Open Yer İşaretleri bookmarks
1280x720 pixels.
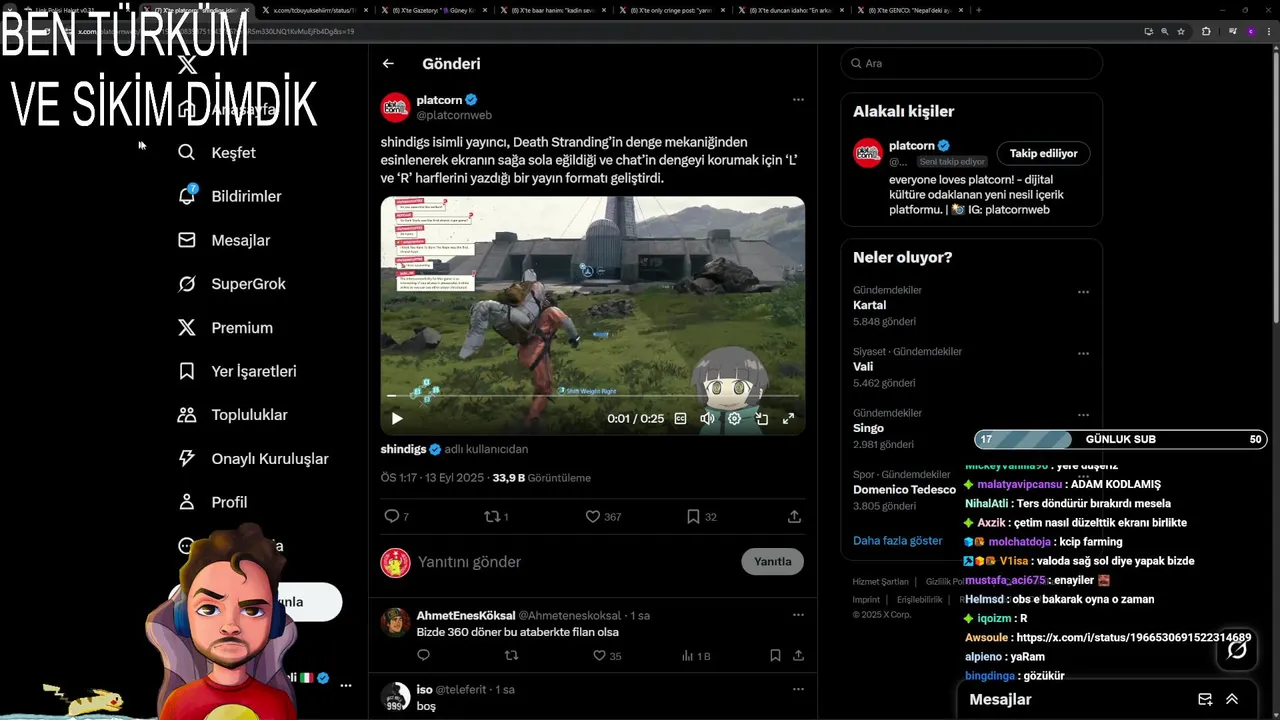pyautogui.click(x=237, y=371)
